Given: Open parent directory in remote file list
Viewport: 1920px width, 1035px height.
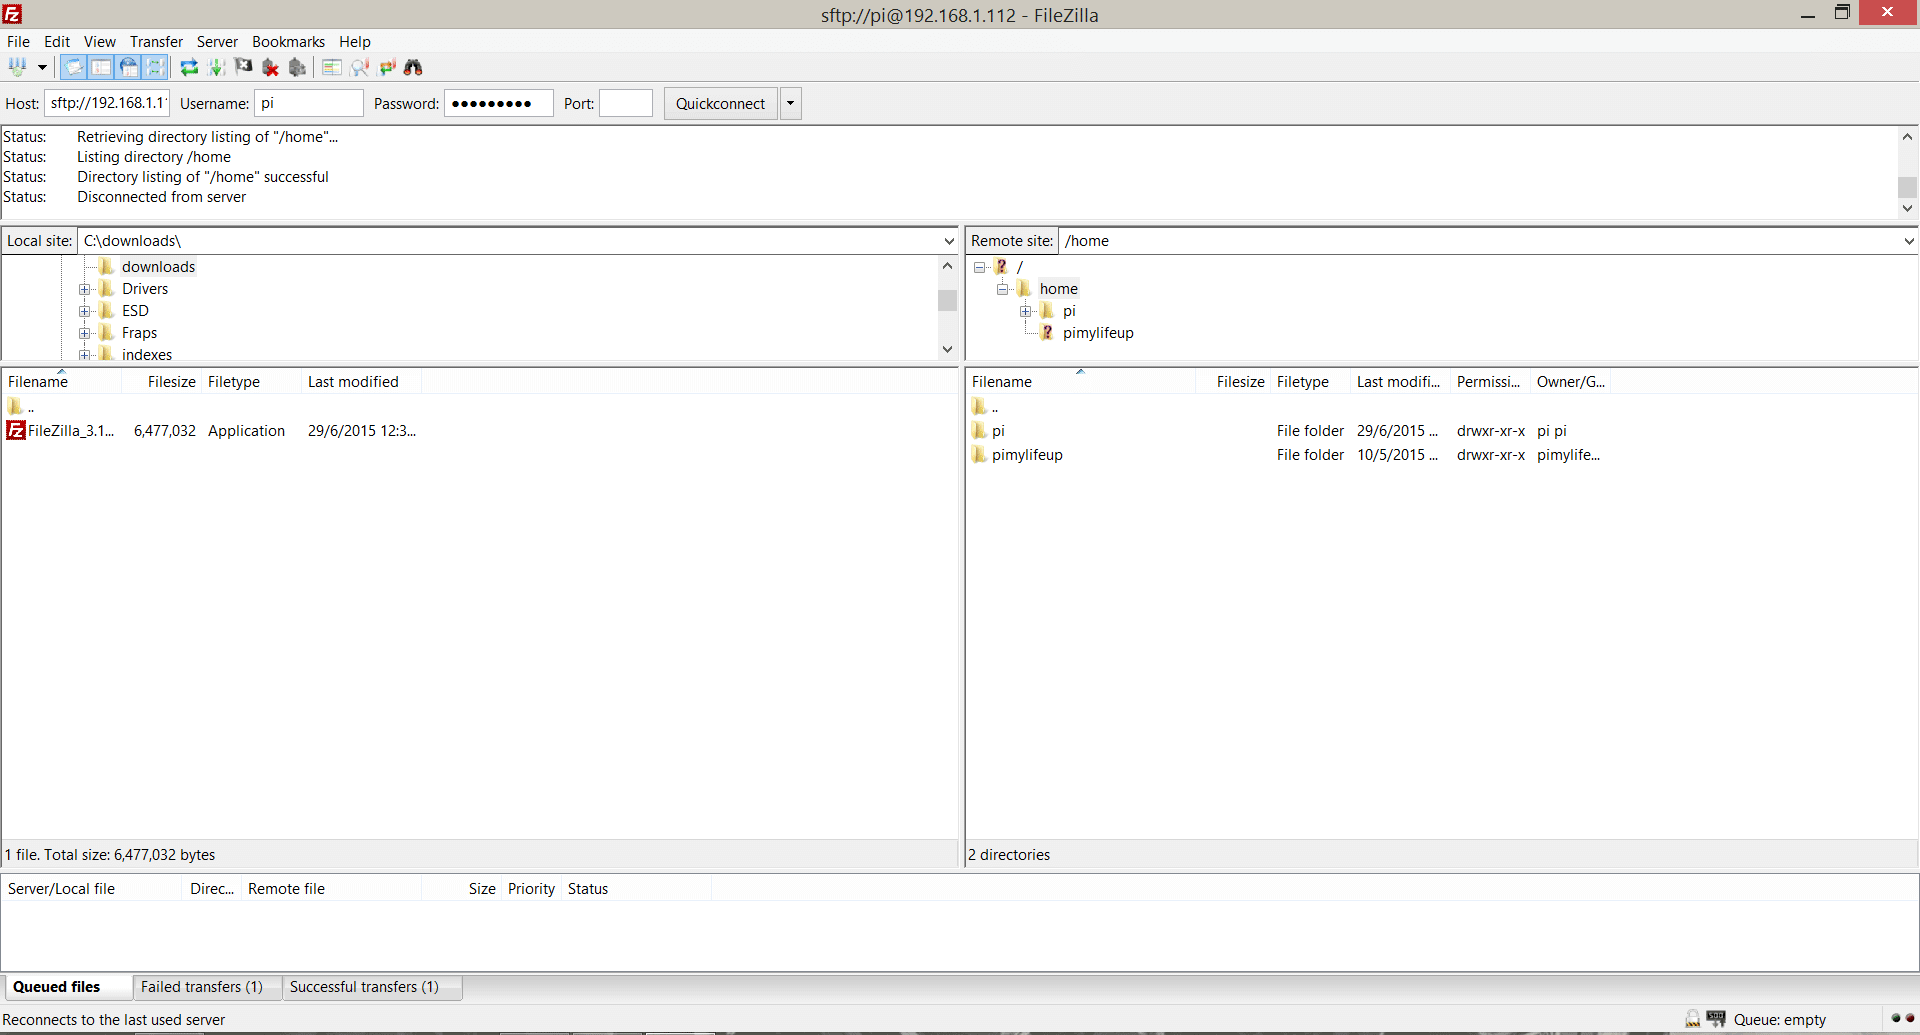Looking at the screenshot, I should (985, 407).
